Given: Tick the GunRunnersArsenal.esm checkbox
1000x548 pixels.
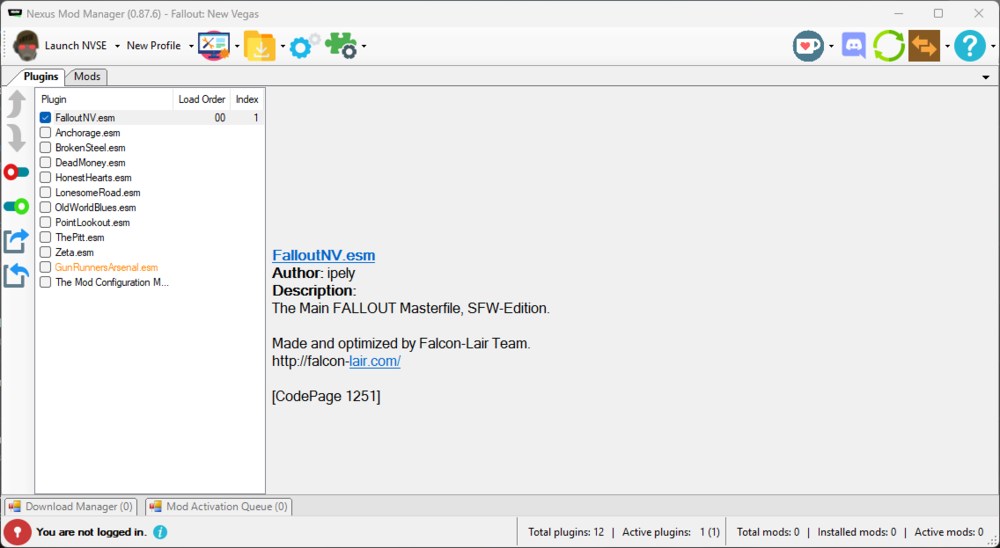Looking at the screenshot, I should click(x=45, y=267).
